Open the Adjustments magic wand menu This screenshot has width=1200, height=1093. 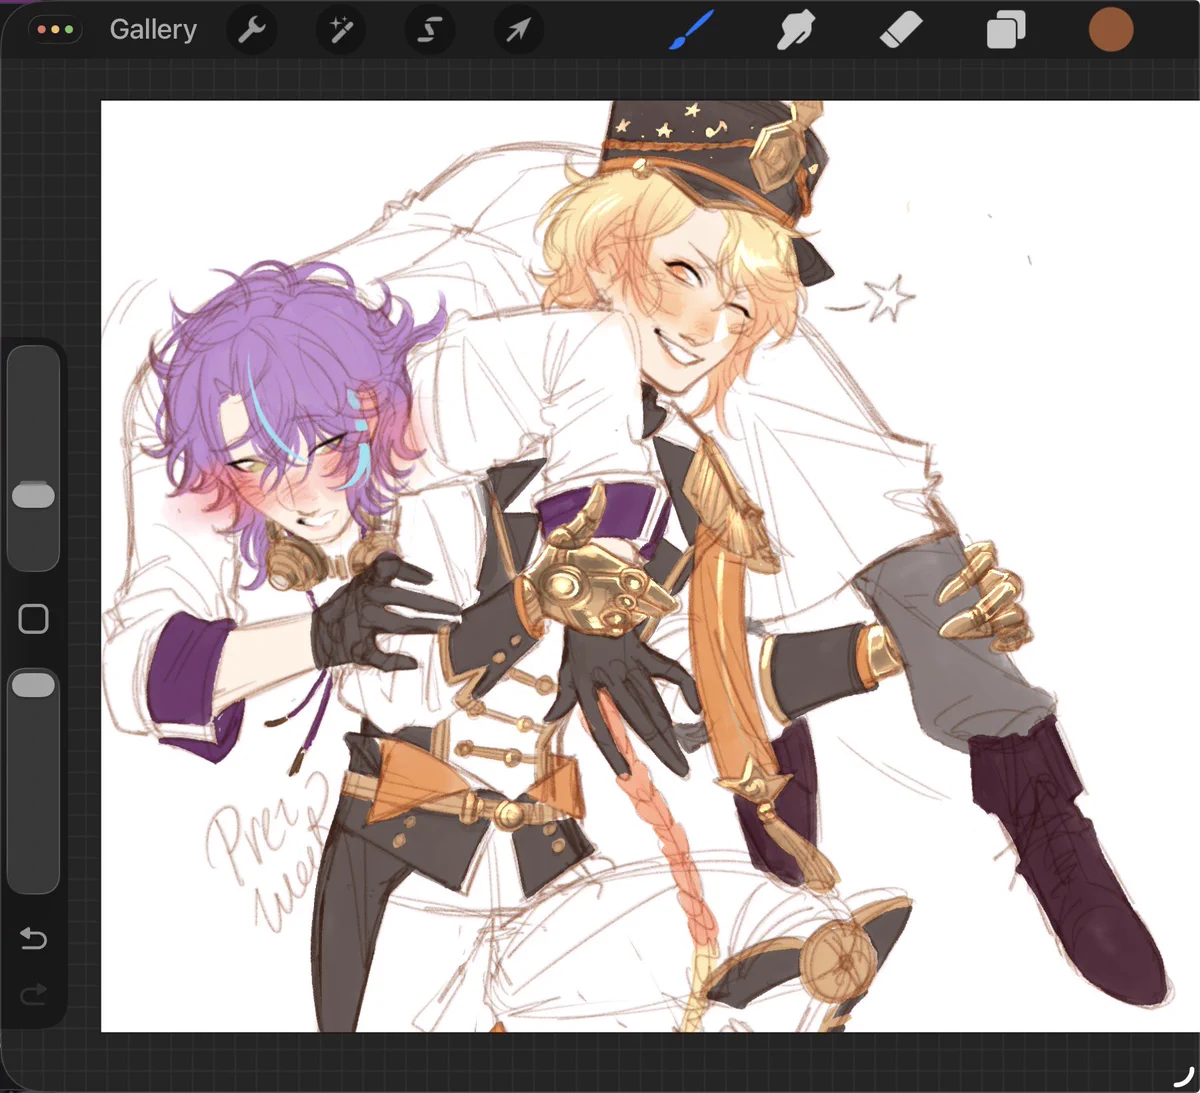(341, 30)
